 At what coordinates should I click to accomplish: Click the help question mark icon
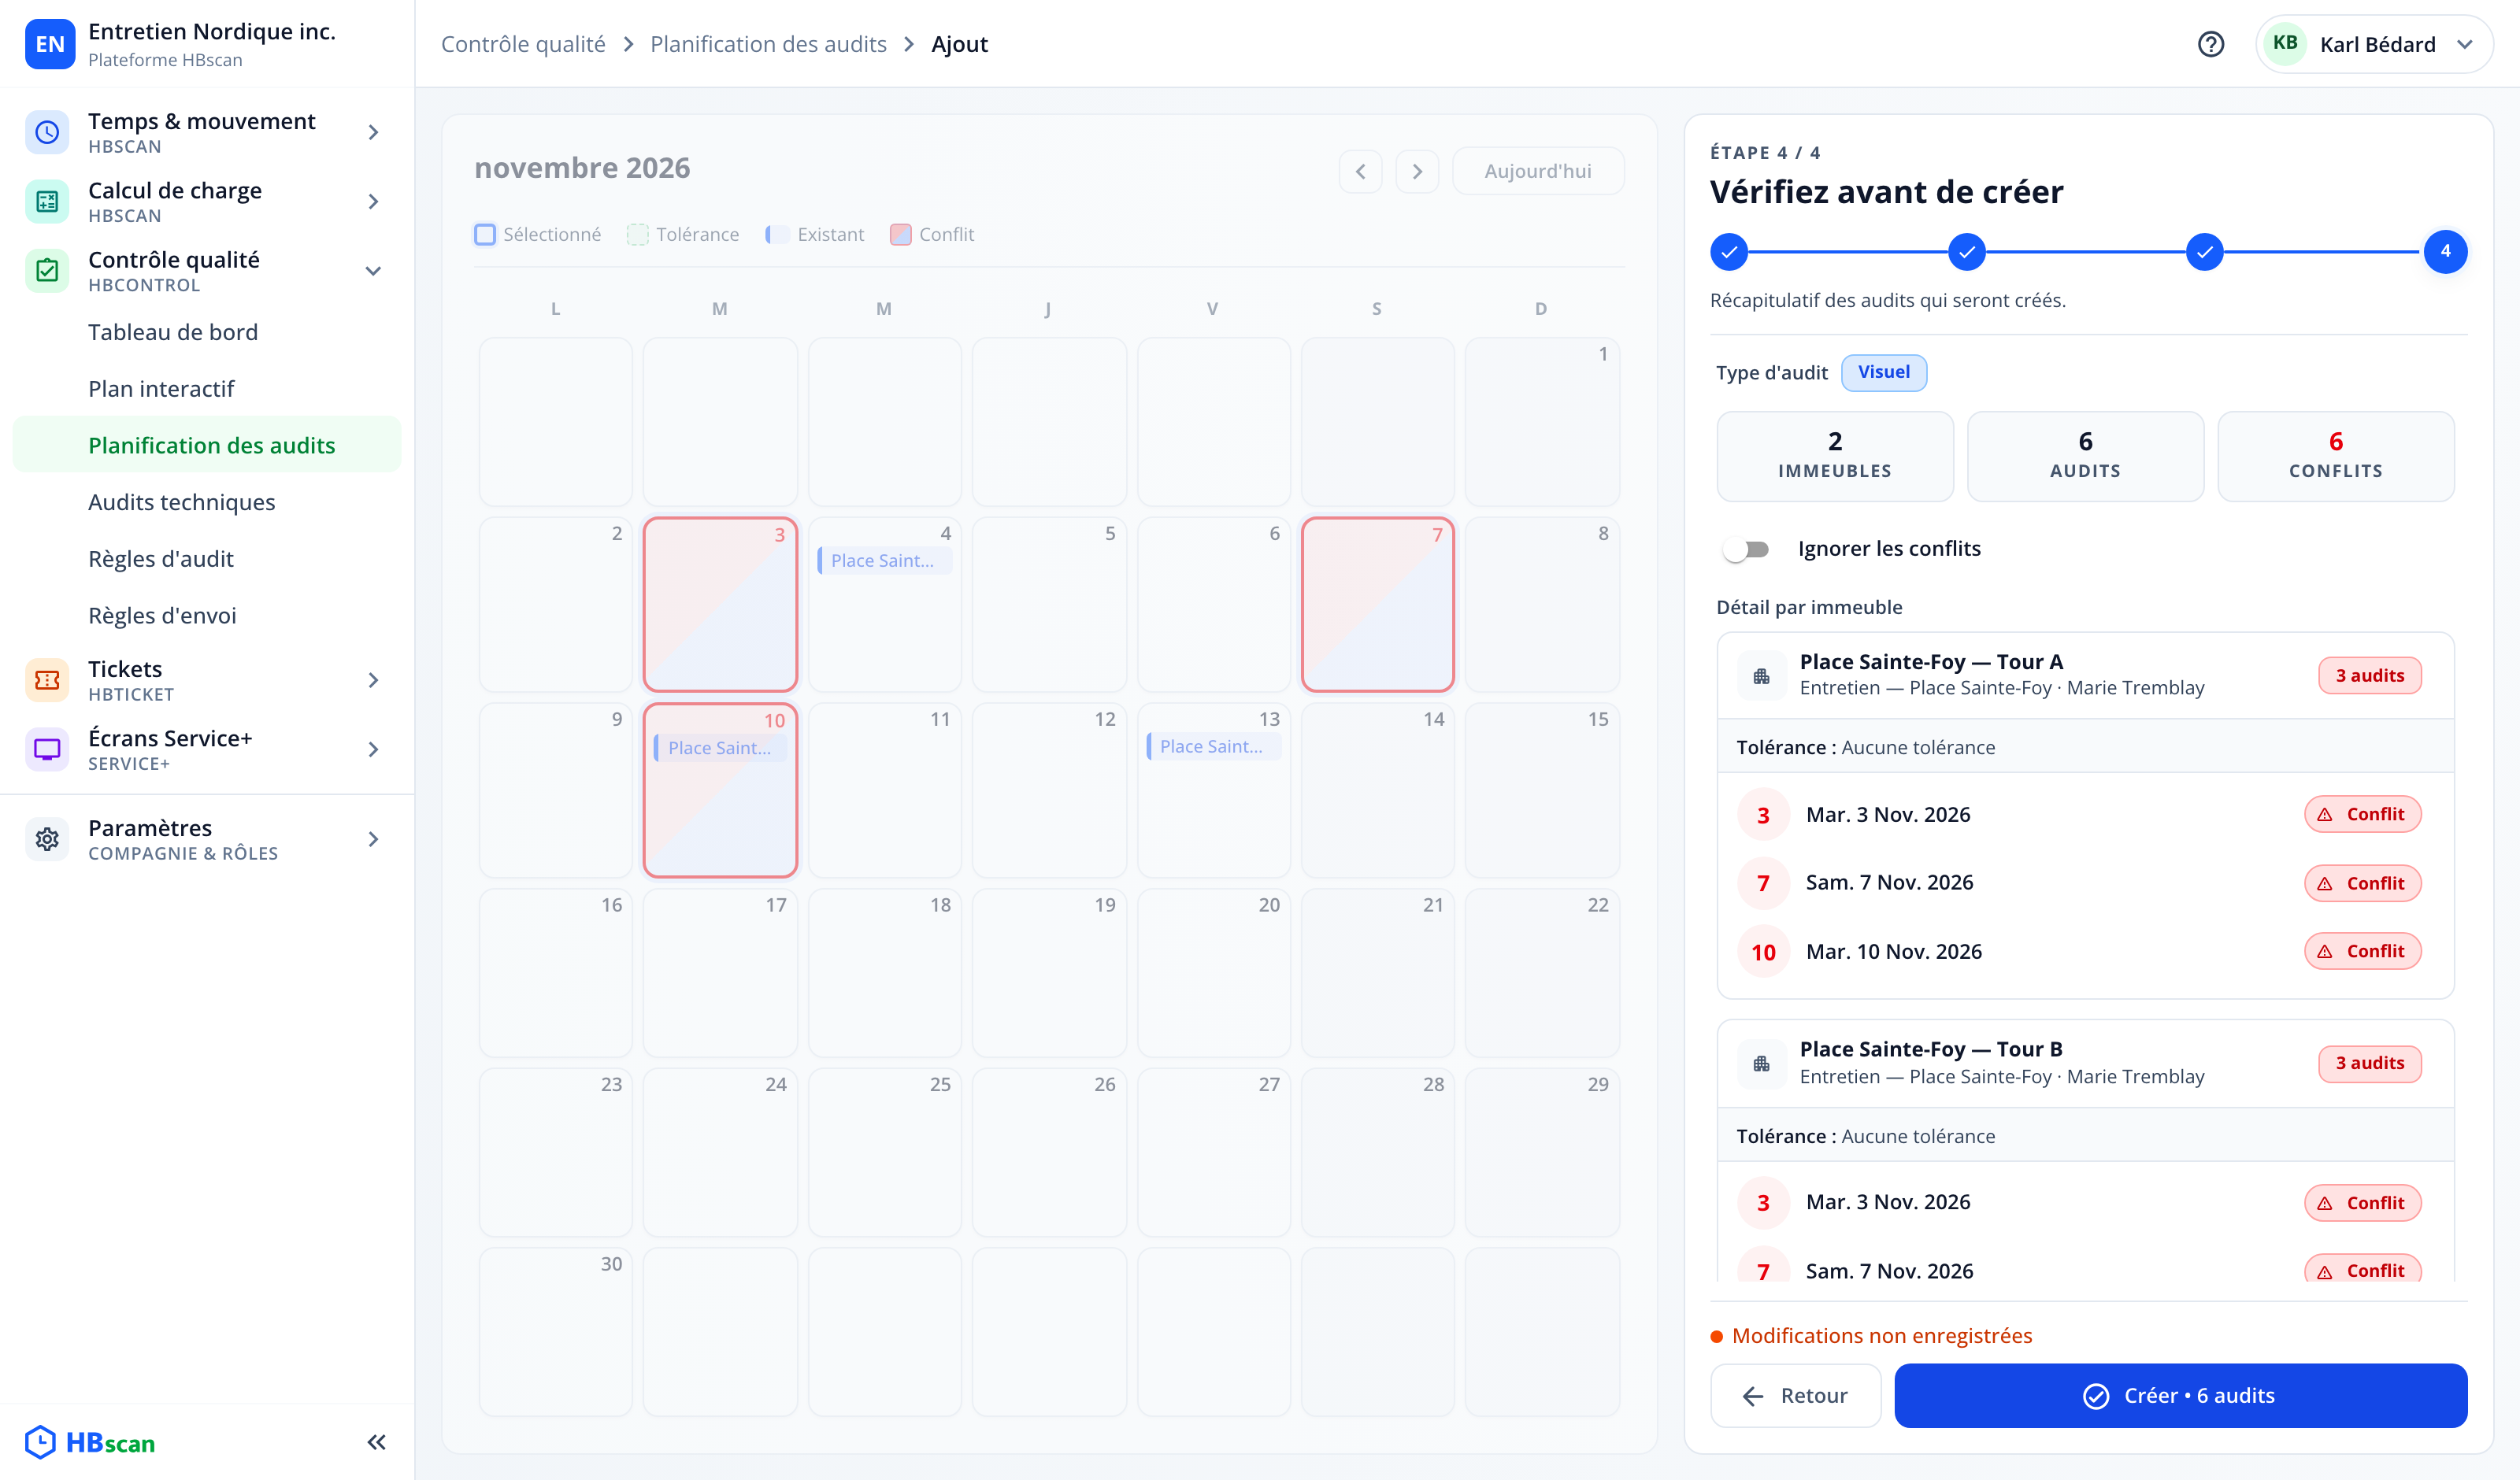[x=2211, y=44]
